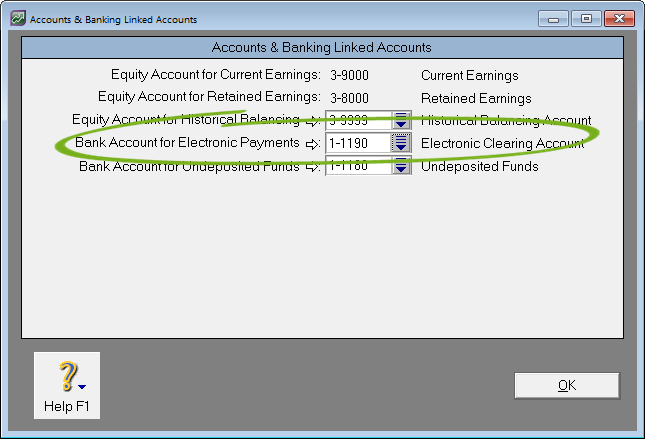Click the 1-1190 electronic payments account field
The height and width of the screenshot is (439, 645).
(357, 144)
